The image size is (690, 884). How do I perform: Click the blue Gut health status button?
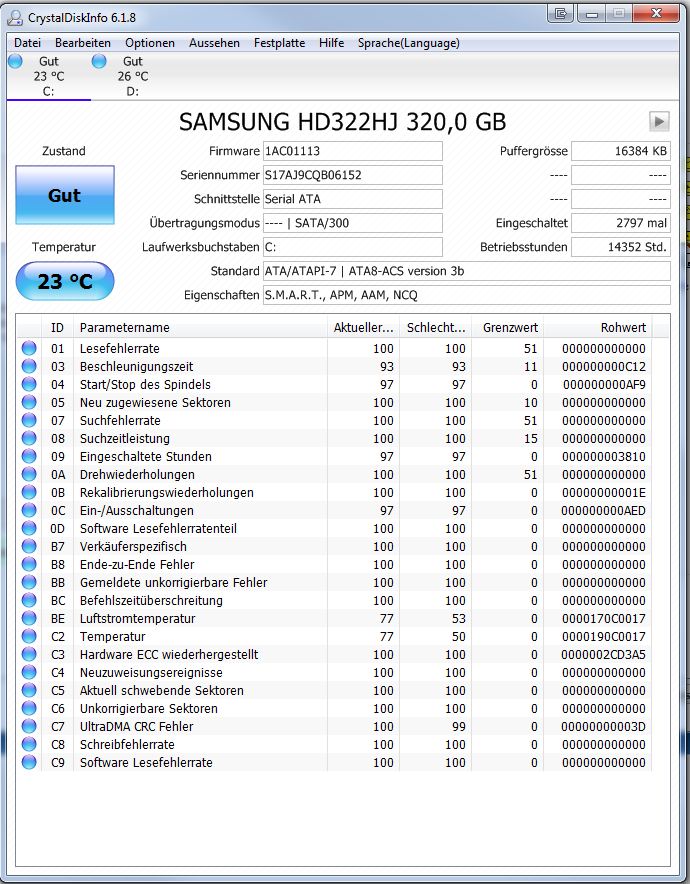(x=65, y=195)
